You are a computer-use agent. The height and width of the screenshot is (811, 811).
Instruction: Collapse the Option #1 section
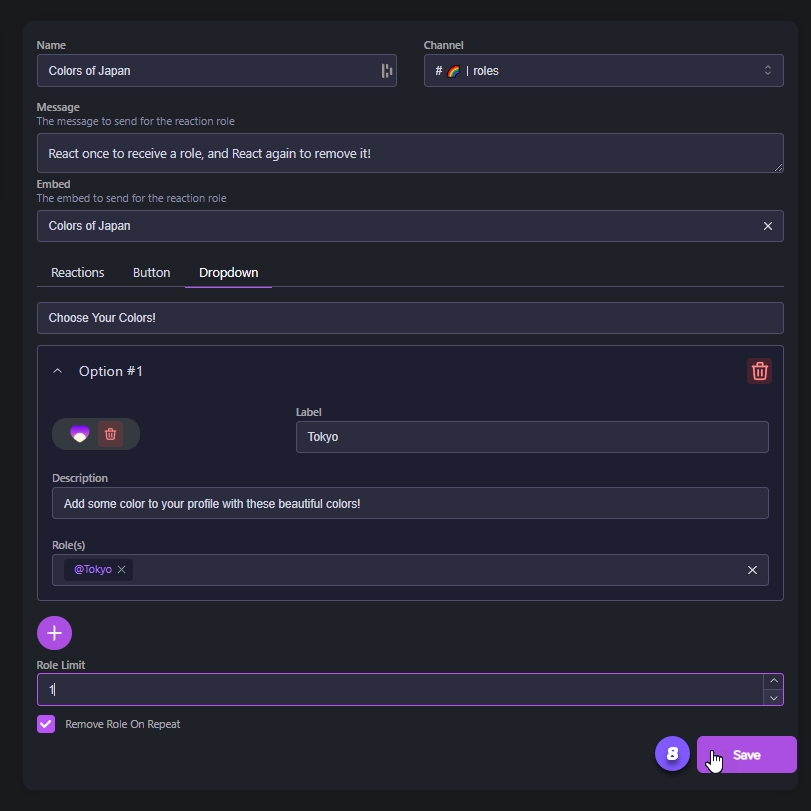tap(57, 371)
